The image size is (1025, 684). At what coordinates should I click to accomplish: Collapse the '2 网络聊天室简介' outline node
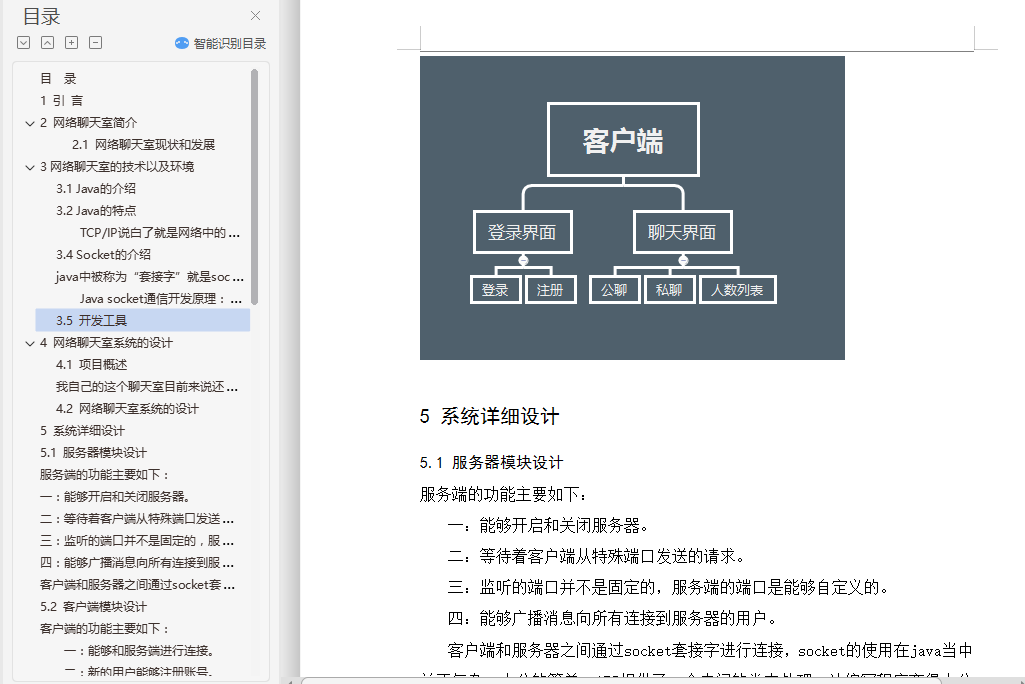29,123
